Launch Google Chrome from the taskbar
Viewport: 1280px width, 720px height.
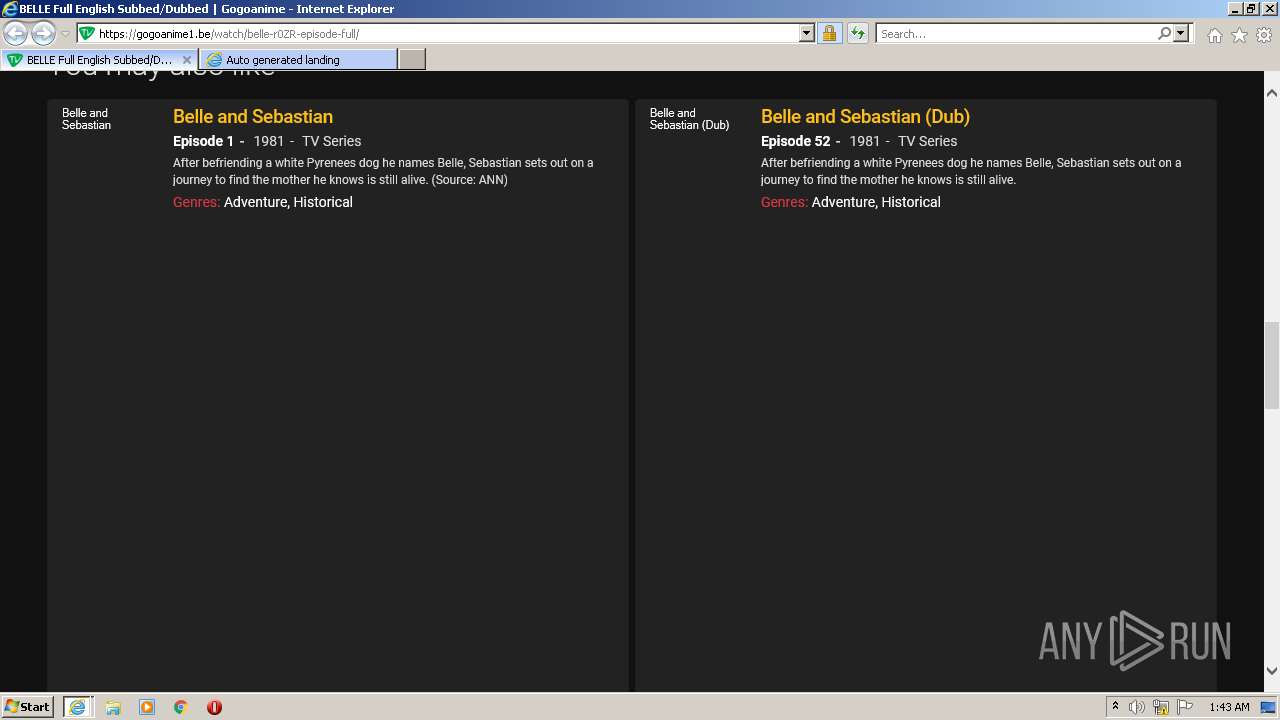point(181,707)
